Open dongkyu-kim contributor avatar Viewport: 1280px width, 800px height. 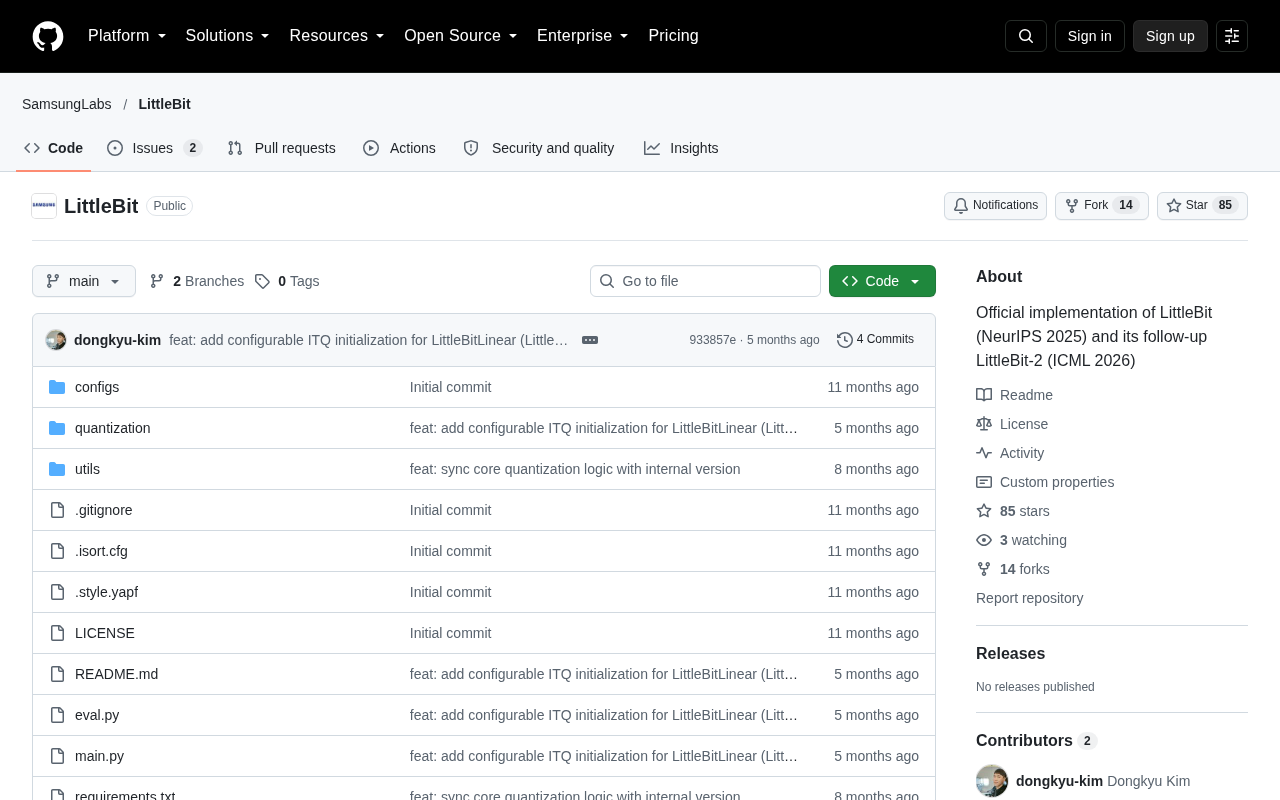point(992,781)
